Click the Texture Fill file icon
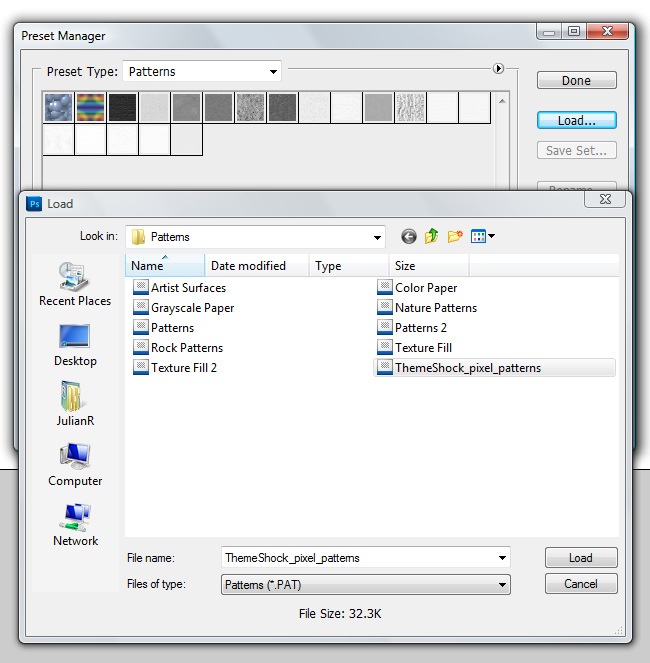This screenshot has height=663, width=650. pyautogui.click(x=384, y=347)
